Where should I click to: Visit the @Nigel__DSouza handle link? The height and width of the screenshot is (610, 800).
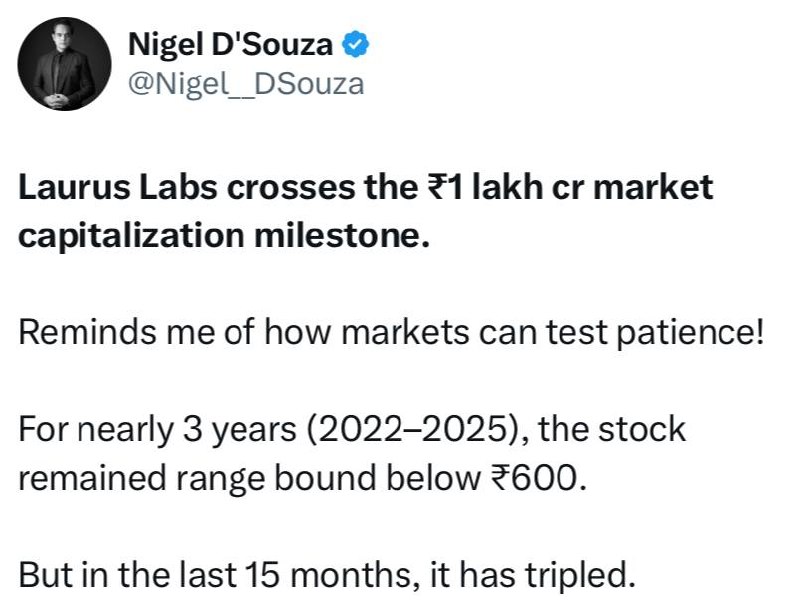[x=246, y=84]
